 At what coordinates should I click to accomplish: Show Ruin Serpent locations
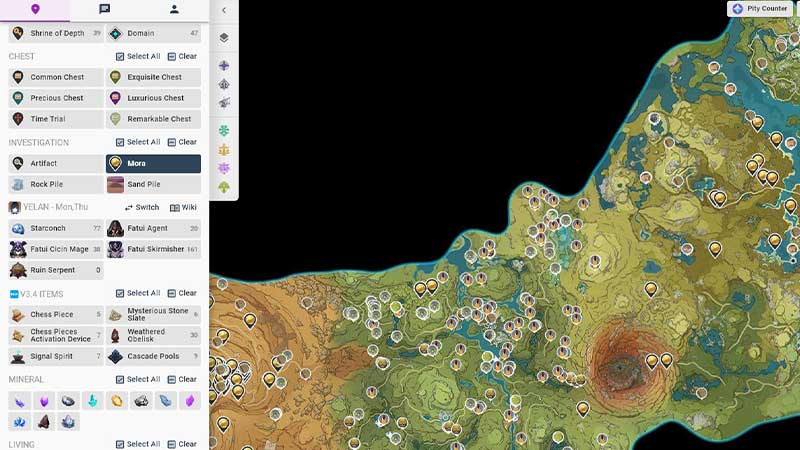[56, 270]
